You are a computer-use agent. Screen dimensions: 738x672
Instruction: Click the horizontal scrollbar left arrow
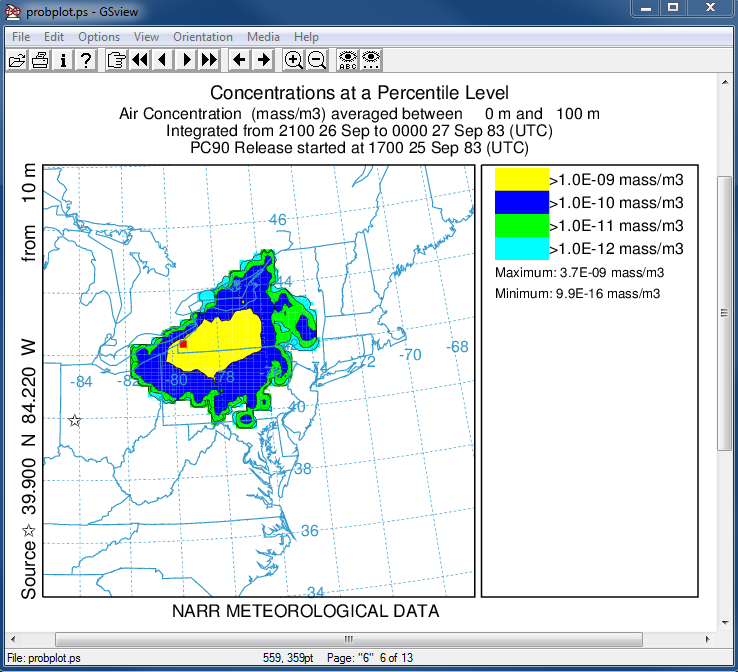[x=13, y=639]
